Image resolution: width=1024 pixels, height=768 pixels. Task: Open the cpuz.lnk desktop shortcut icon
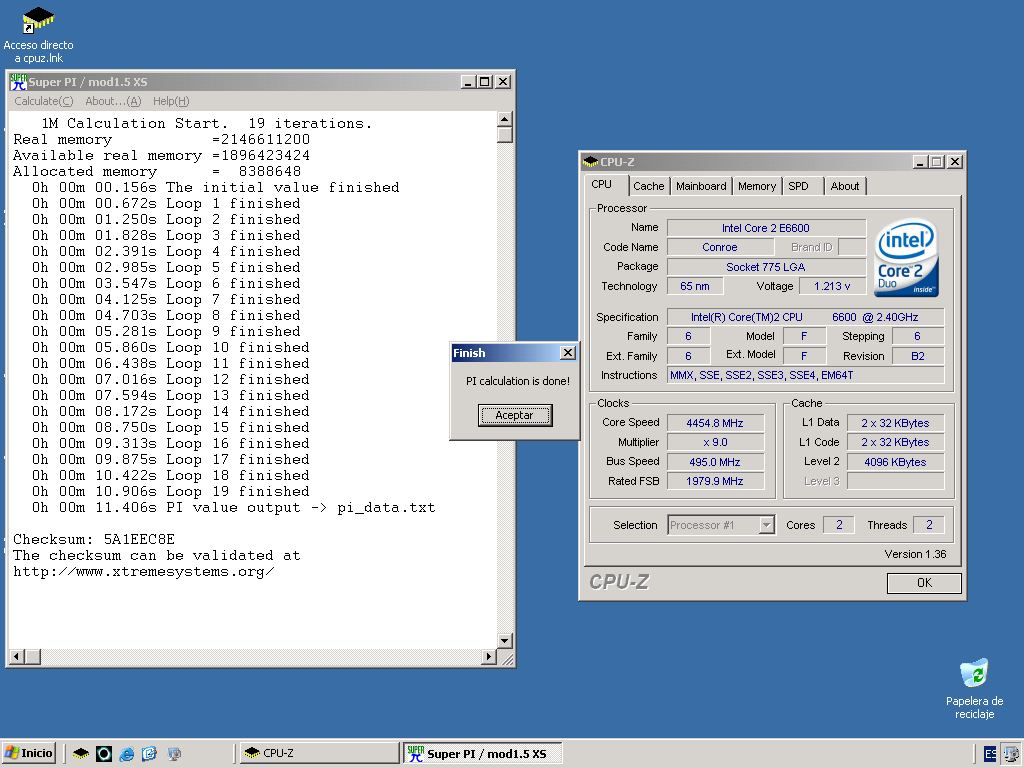click(38, 20)
